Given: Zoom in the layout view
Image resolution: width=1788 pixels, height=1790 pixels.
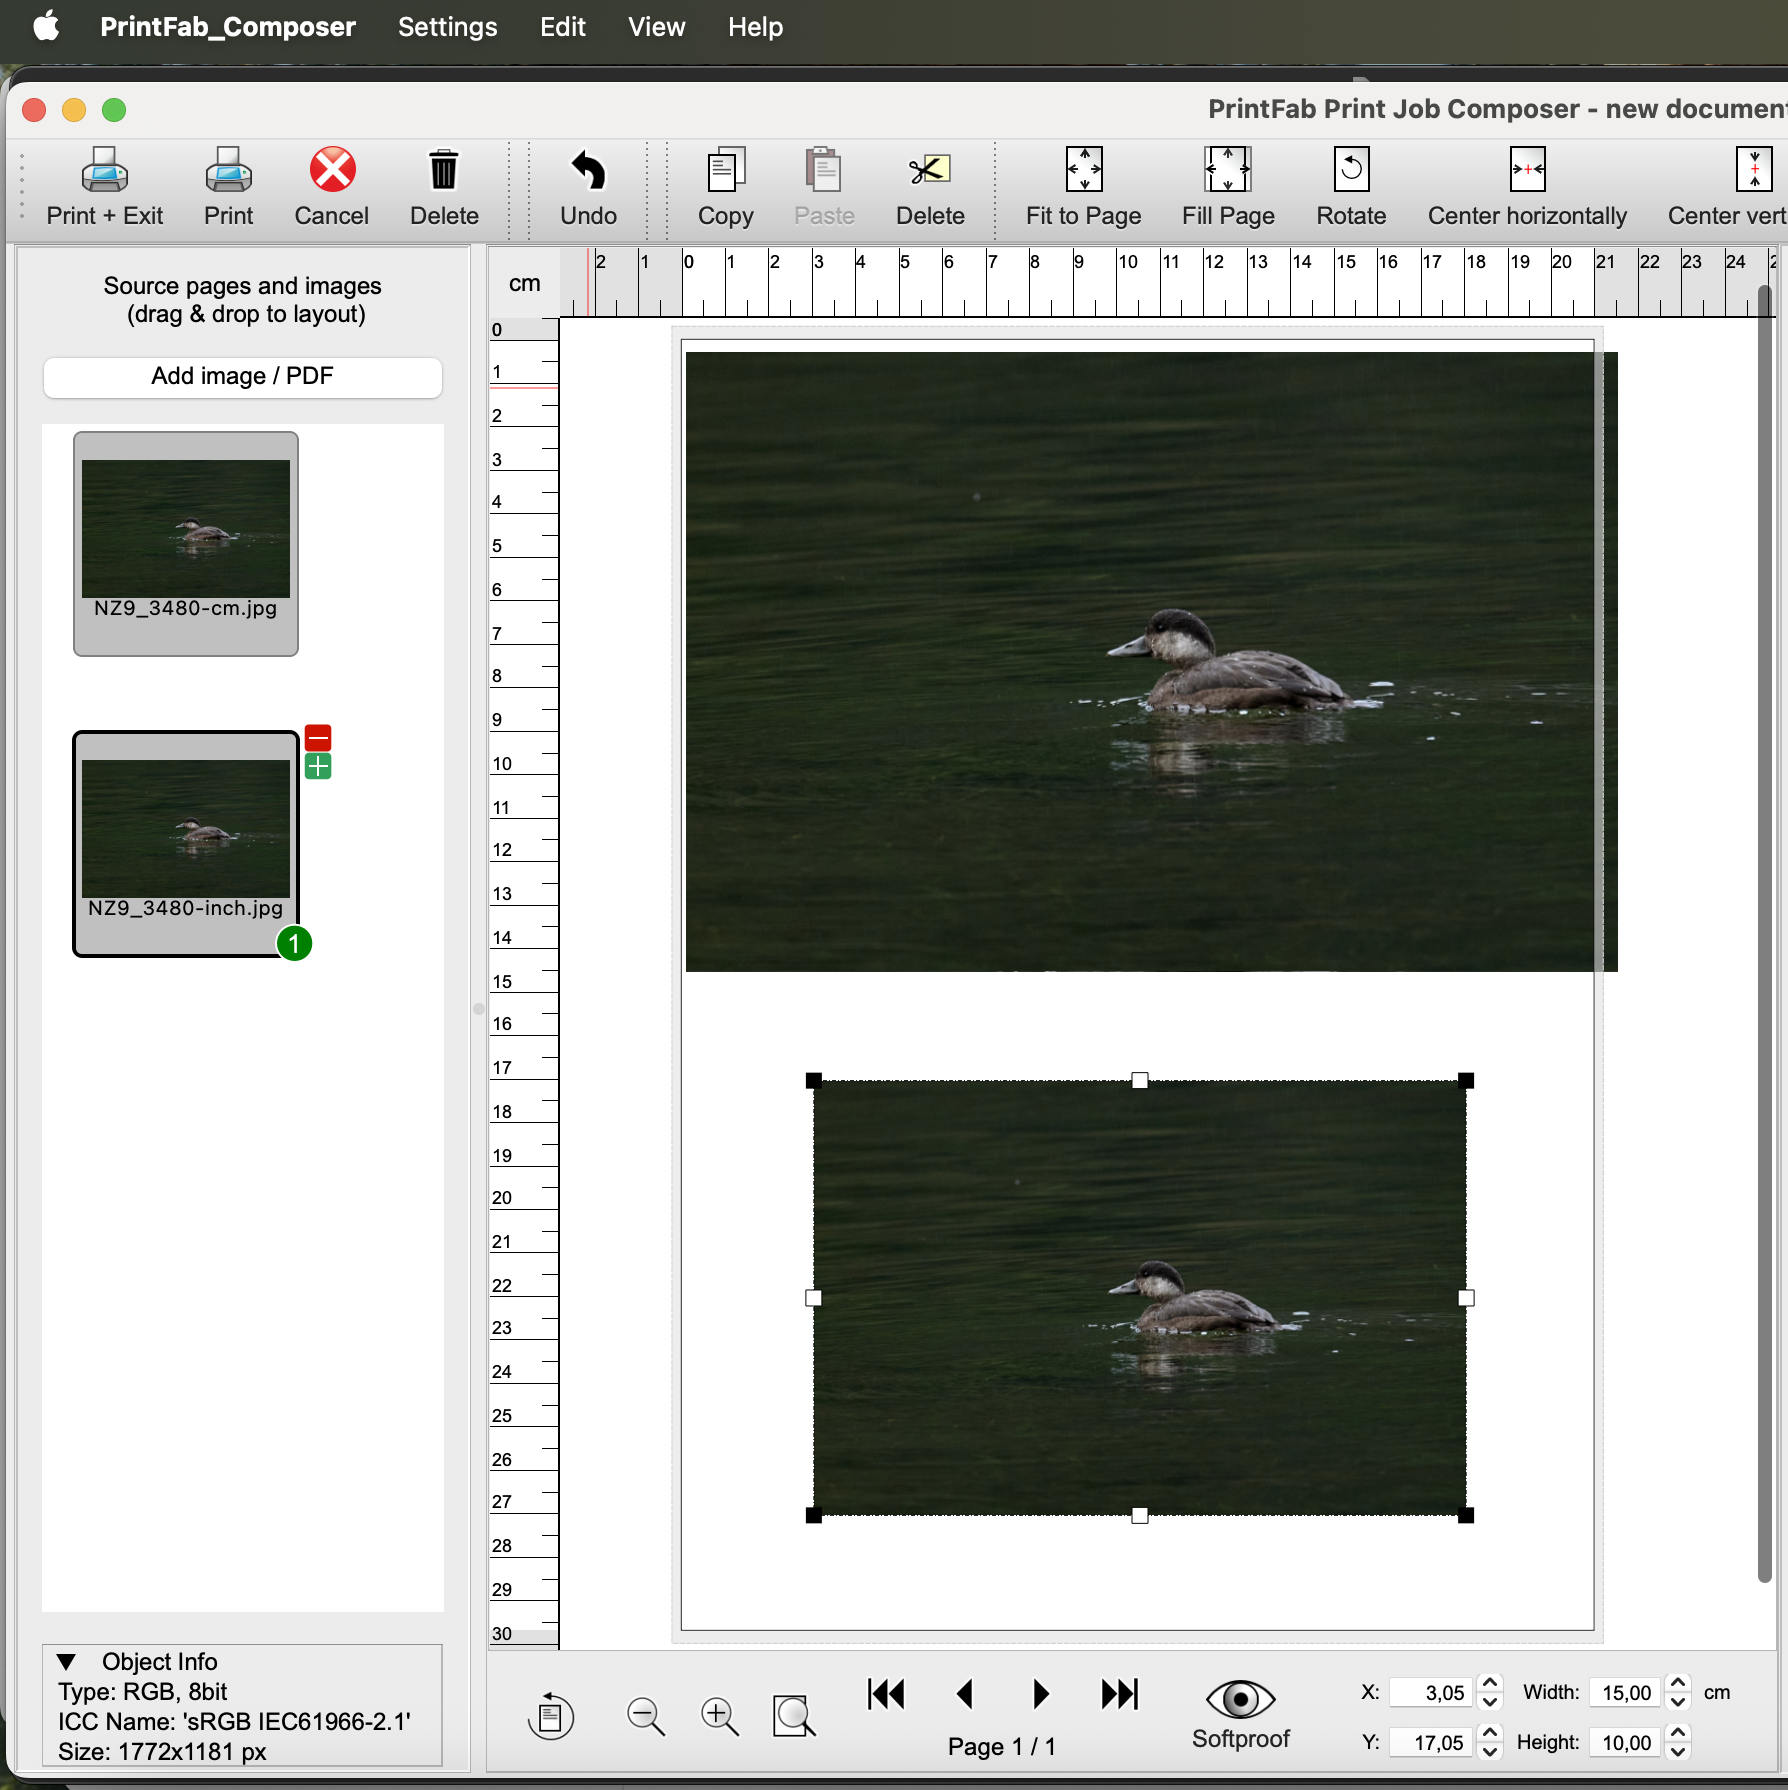Looking at the screenshot, I should pyautogui.click(x=720, y=1717).
